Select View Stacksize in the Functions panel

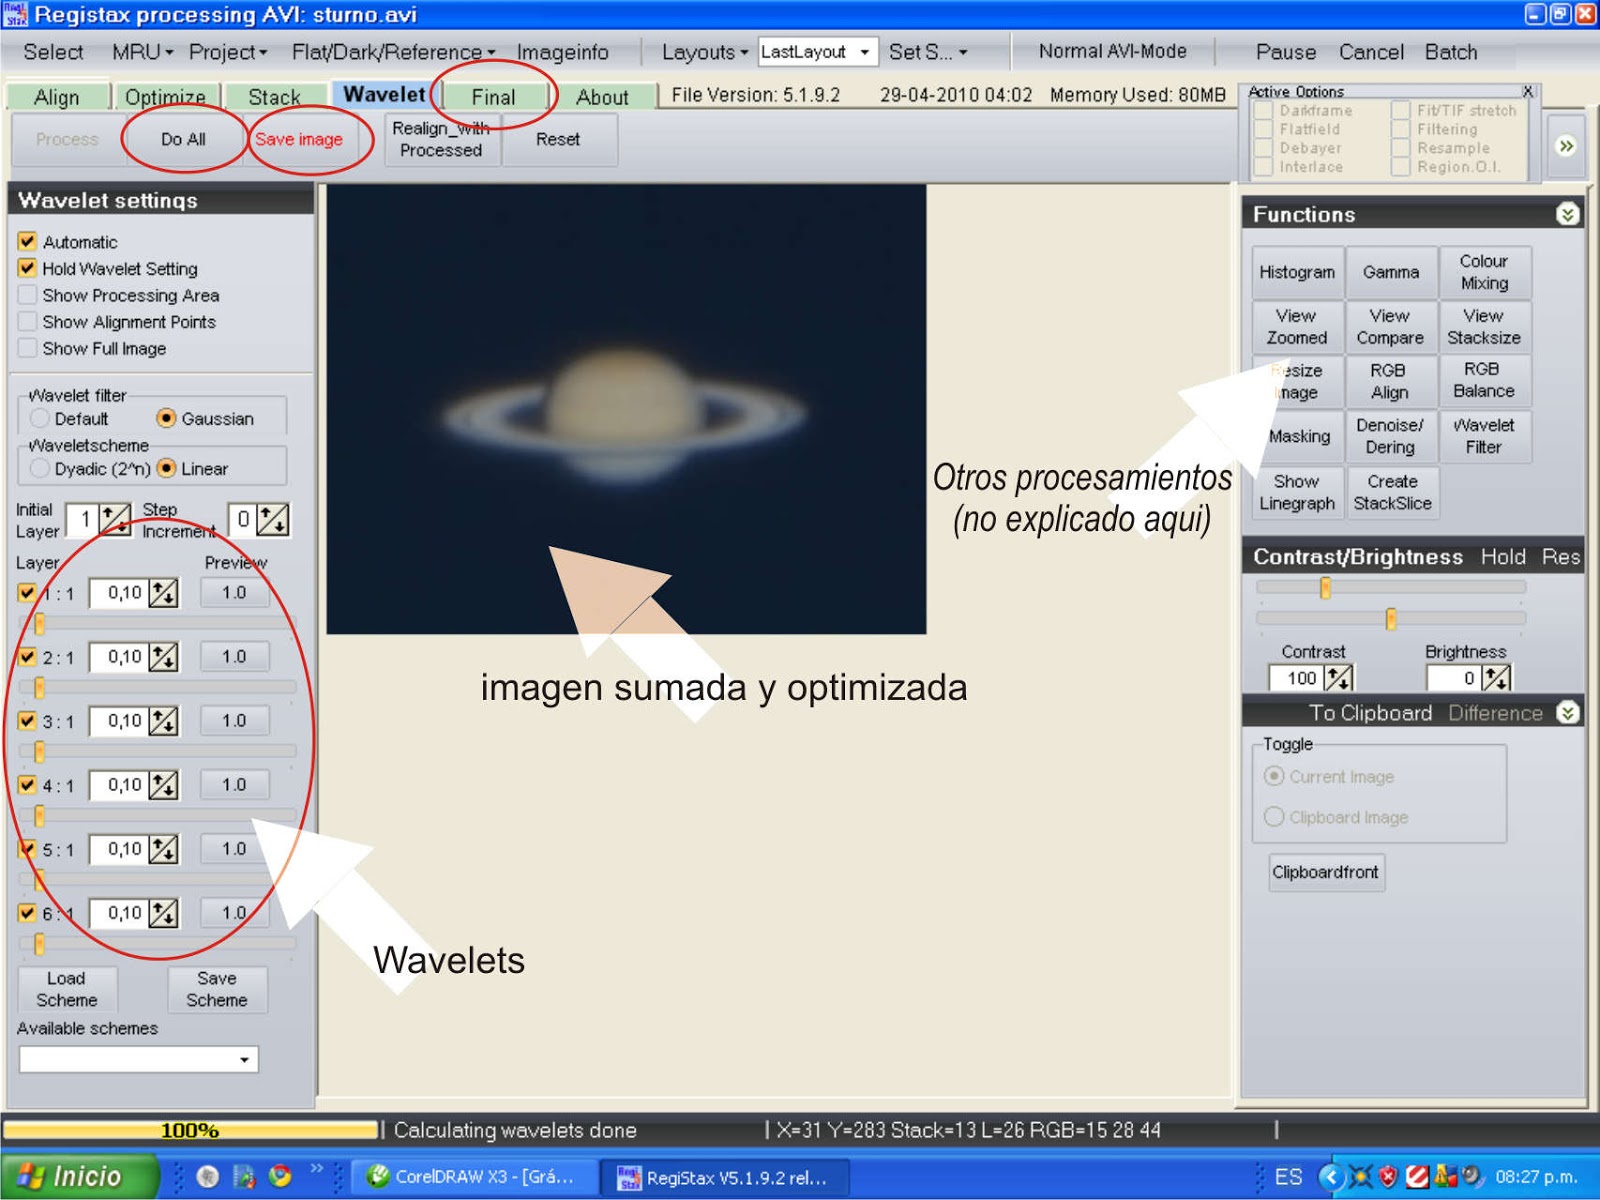(1484, 326)
